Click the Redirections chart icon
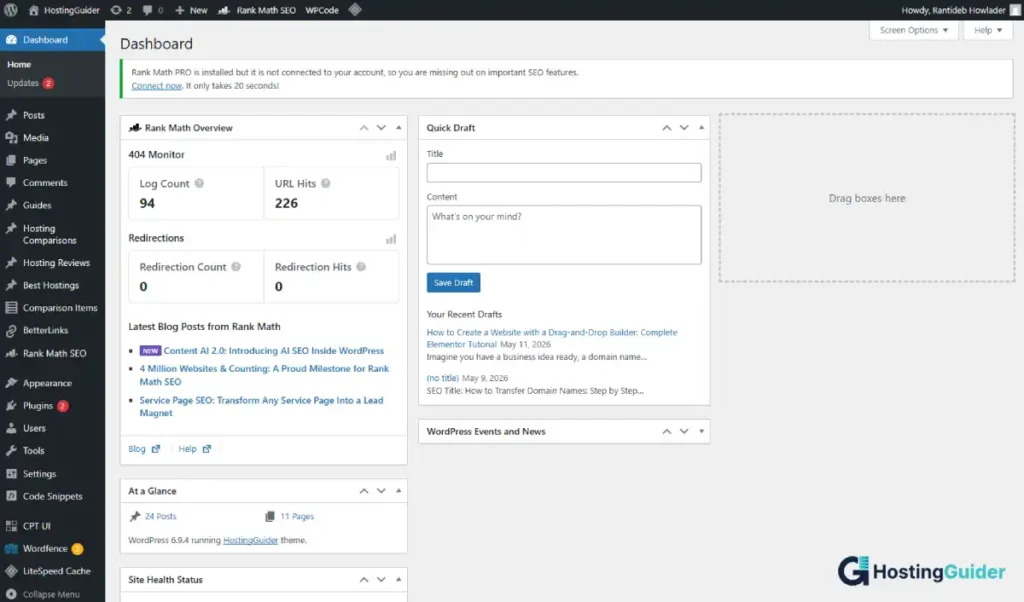This screenshot has height=602, width=1024. [391, 239]
